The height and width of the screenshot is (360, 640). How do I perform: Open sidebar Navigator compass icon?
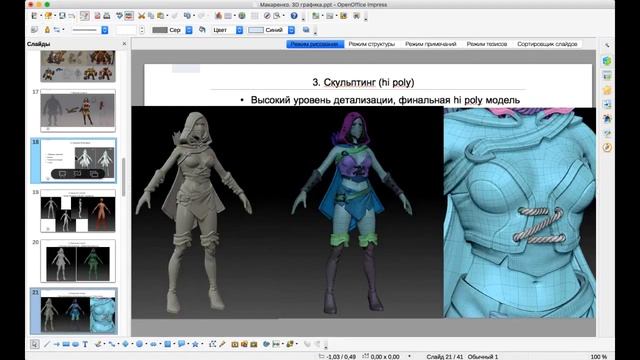(607, 147)
